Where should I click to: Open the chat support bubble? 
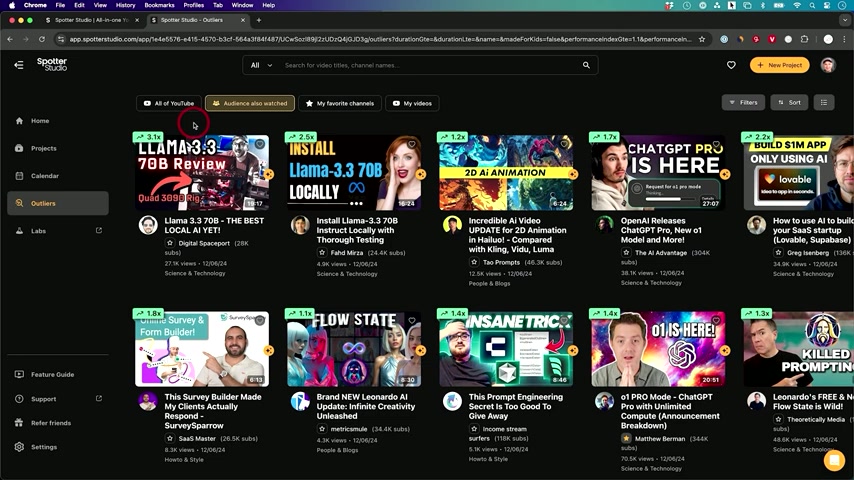click(x=834, y=460)
